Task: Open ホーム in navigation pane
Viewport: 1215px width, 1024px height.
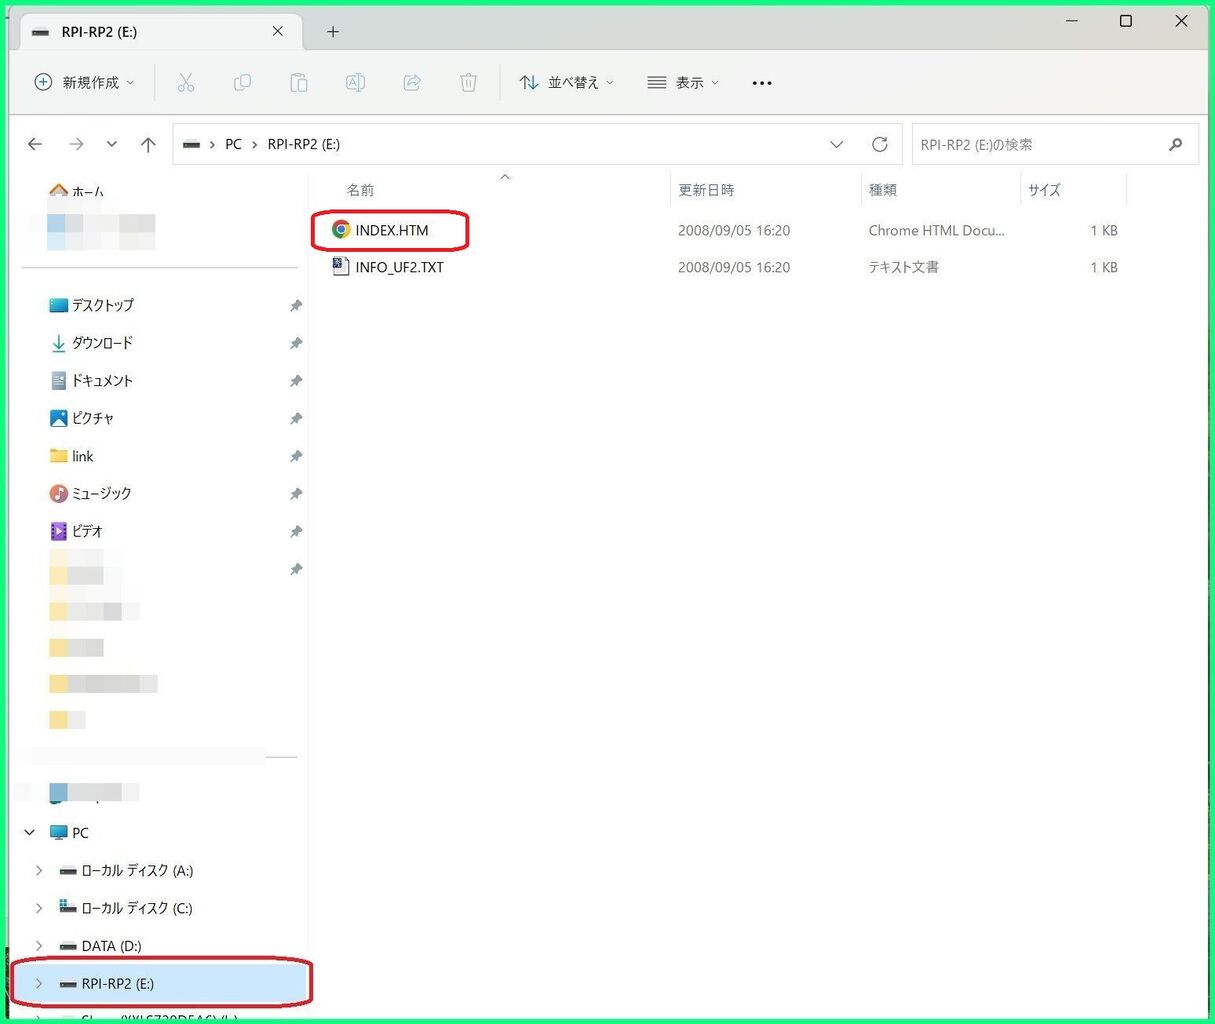Action: [76, 190]
